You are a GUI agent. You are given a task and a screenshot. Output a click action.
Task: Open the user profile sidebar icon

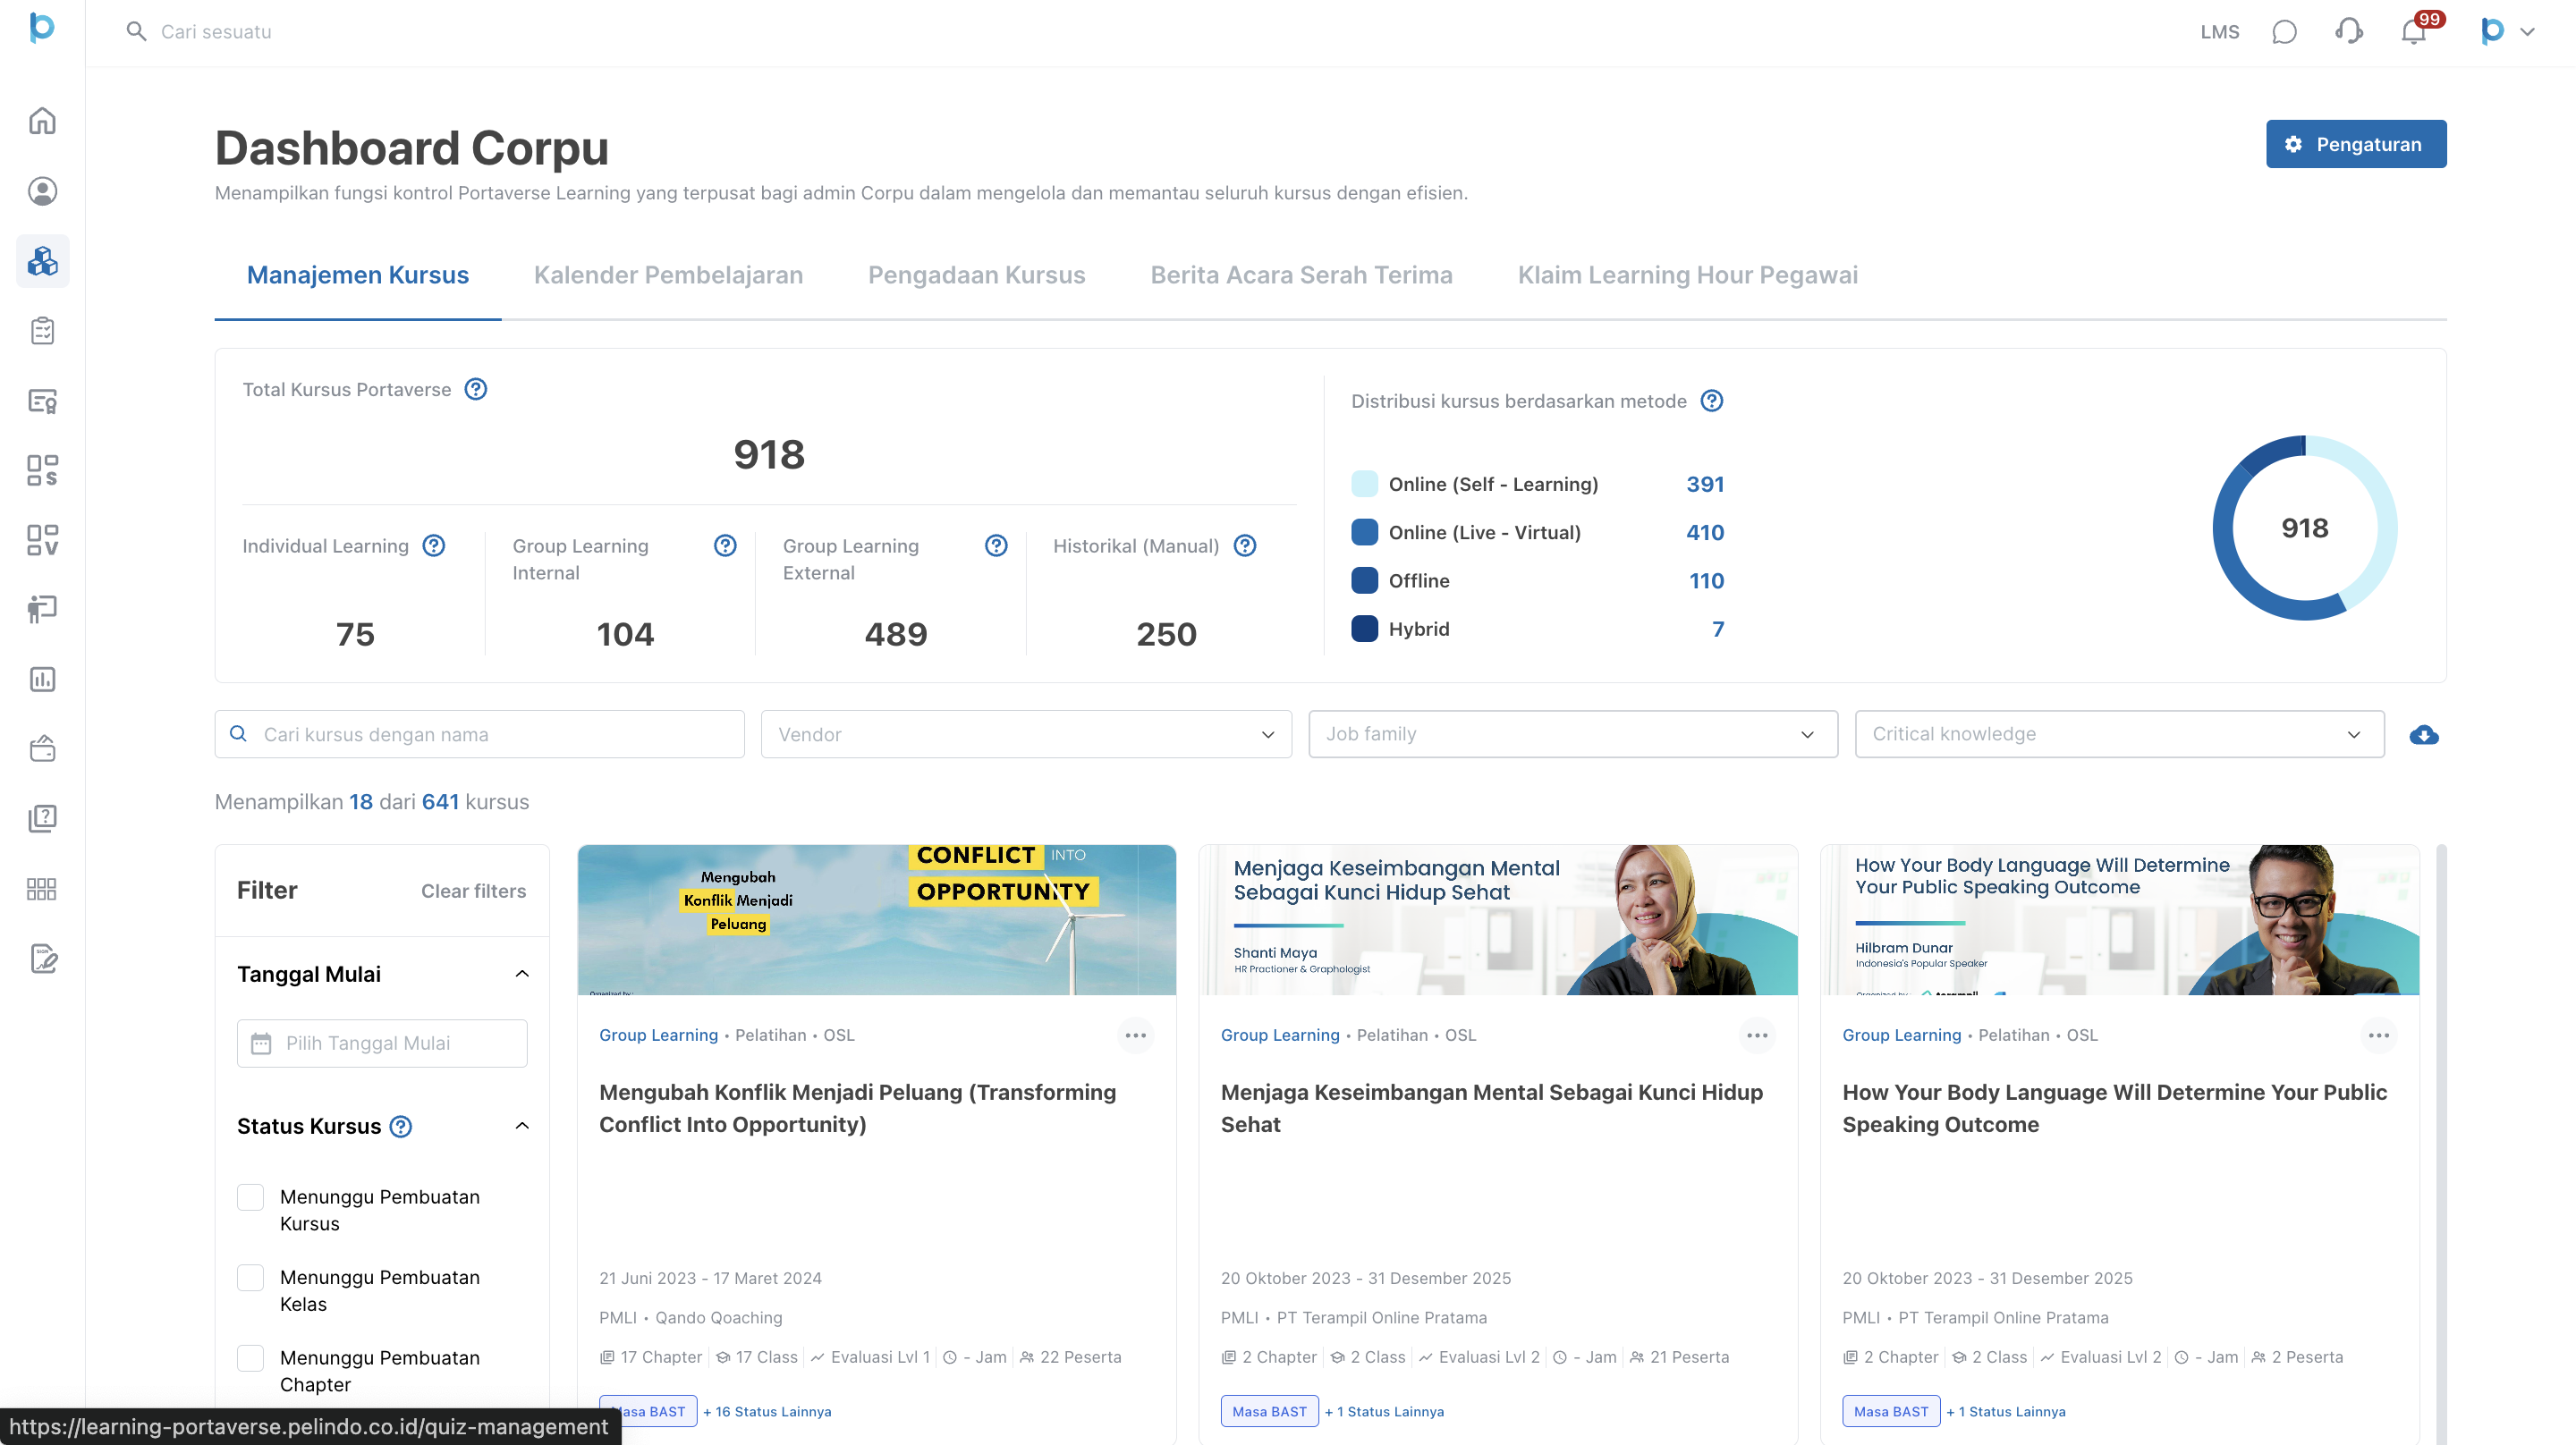[x=42, y=191]
